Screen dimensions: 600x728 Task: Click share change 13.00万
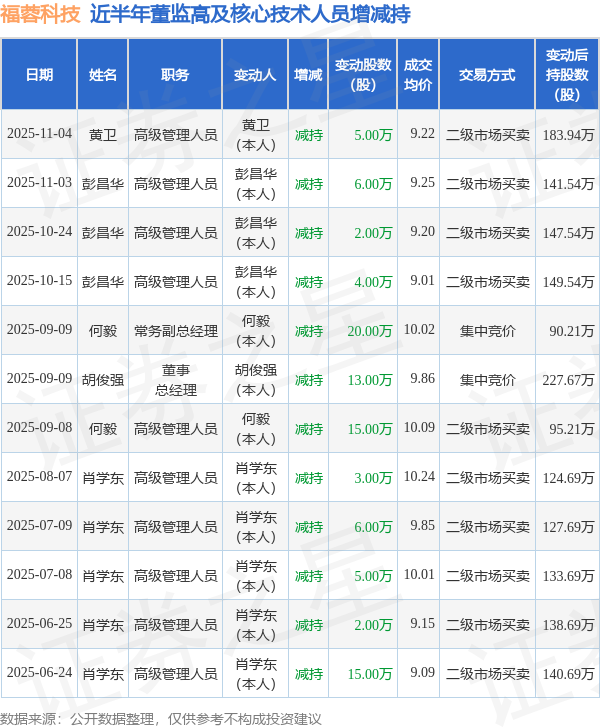coord(370,380)
